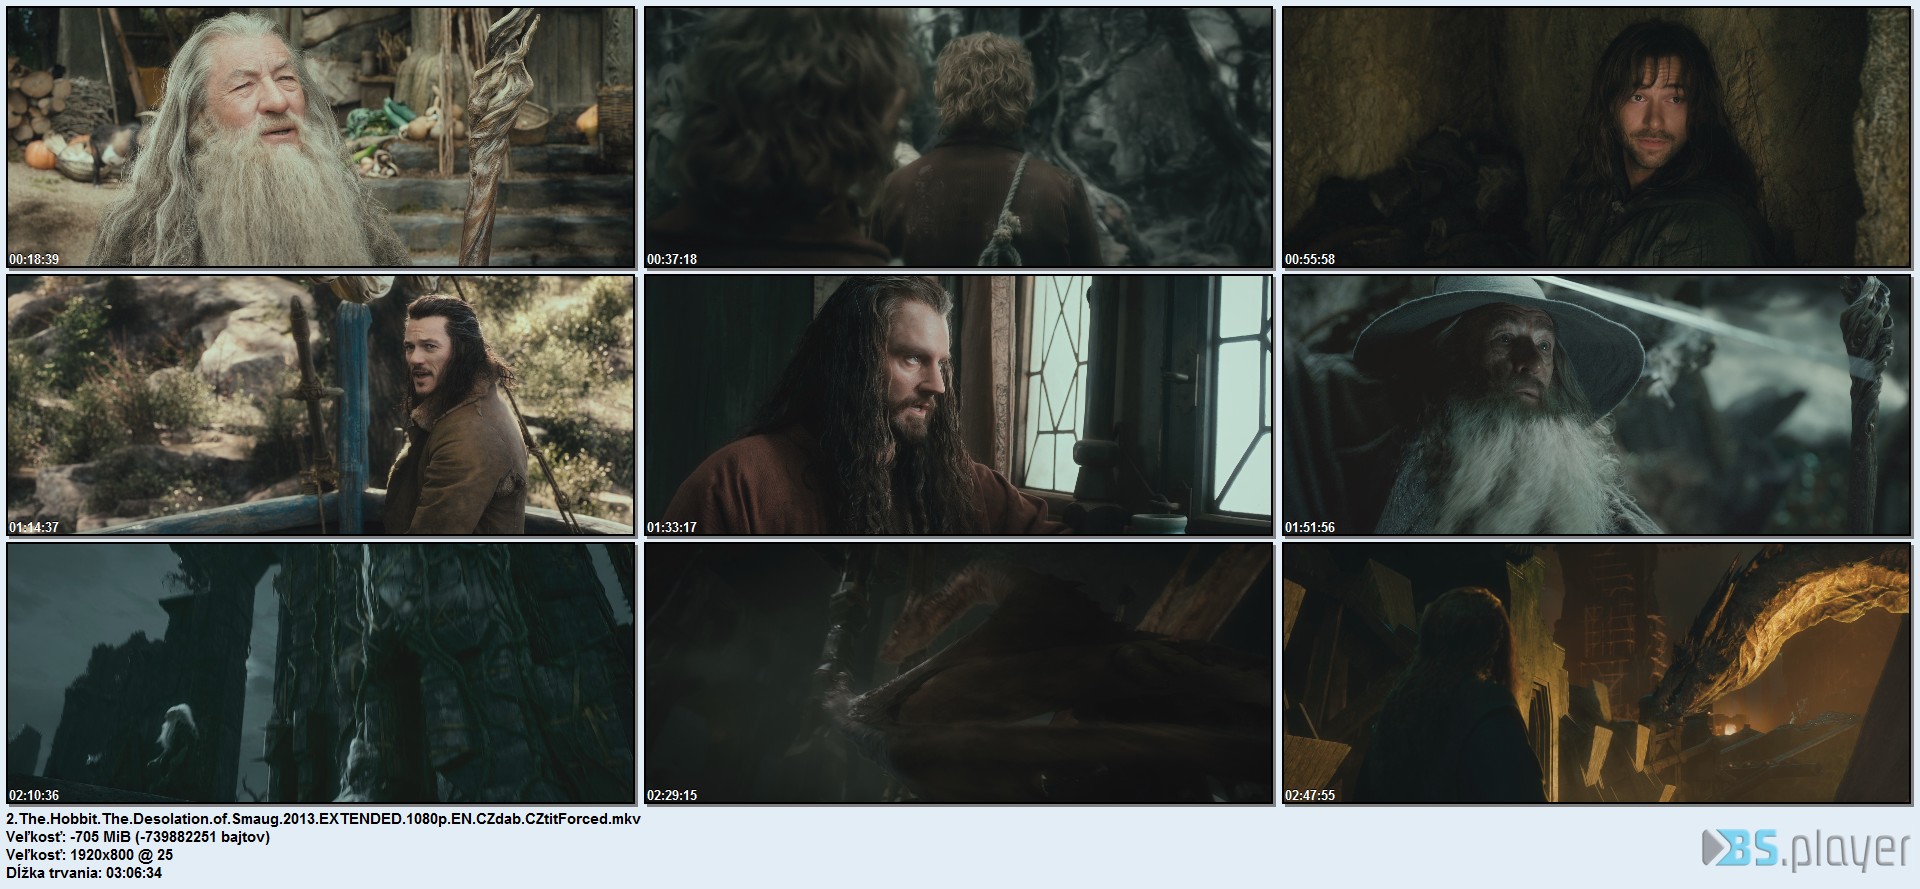The image size is (1920, 889).
Task: Select the Gandalf with grey hat thumbnail
Action: pyautogui.click(x=1596, y=405)
